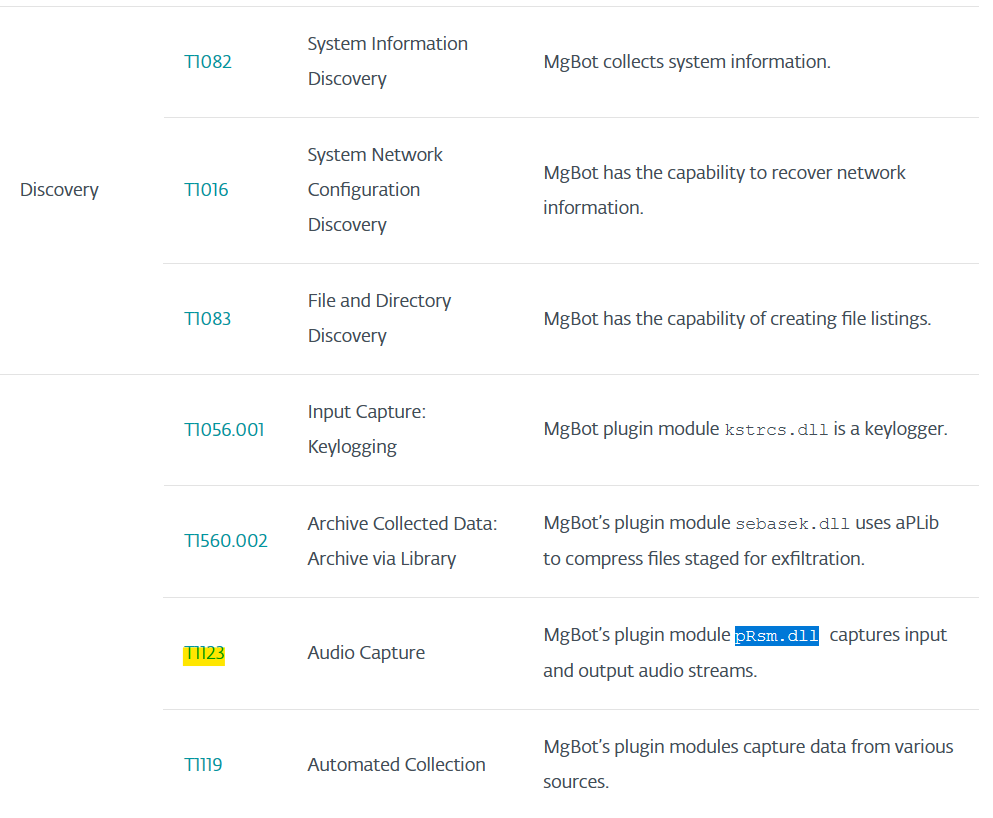Click File and Directory Discovery text
The image size is (993, 818).
coord(379,318)
